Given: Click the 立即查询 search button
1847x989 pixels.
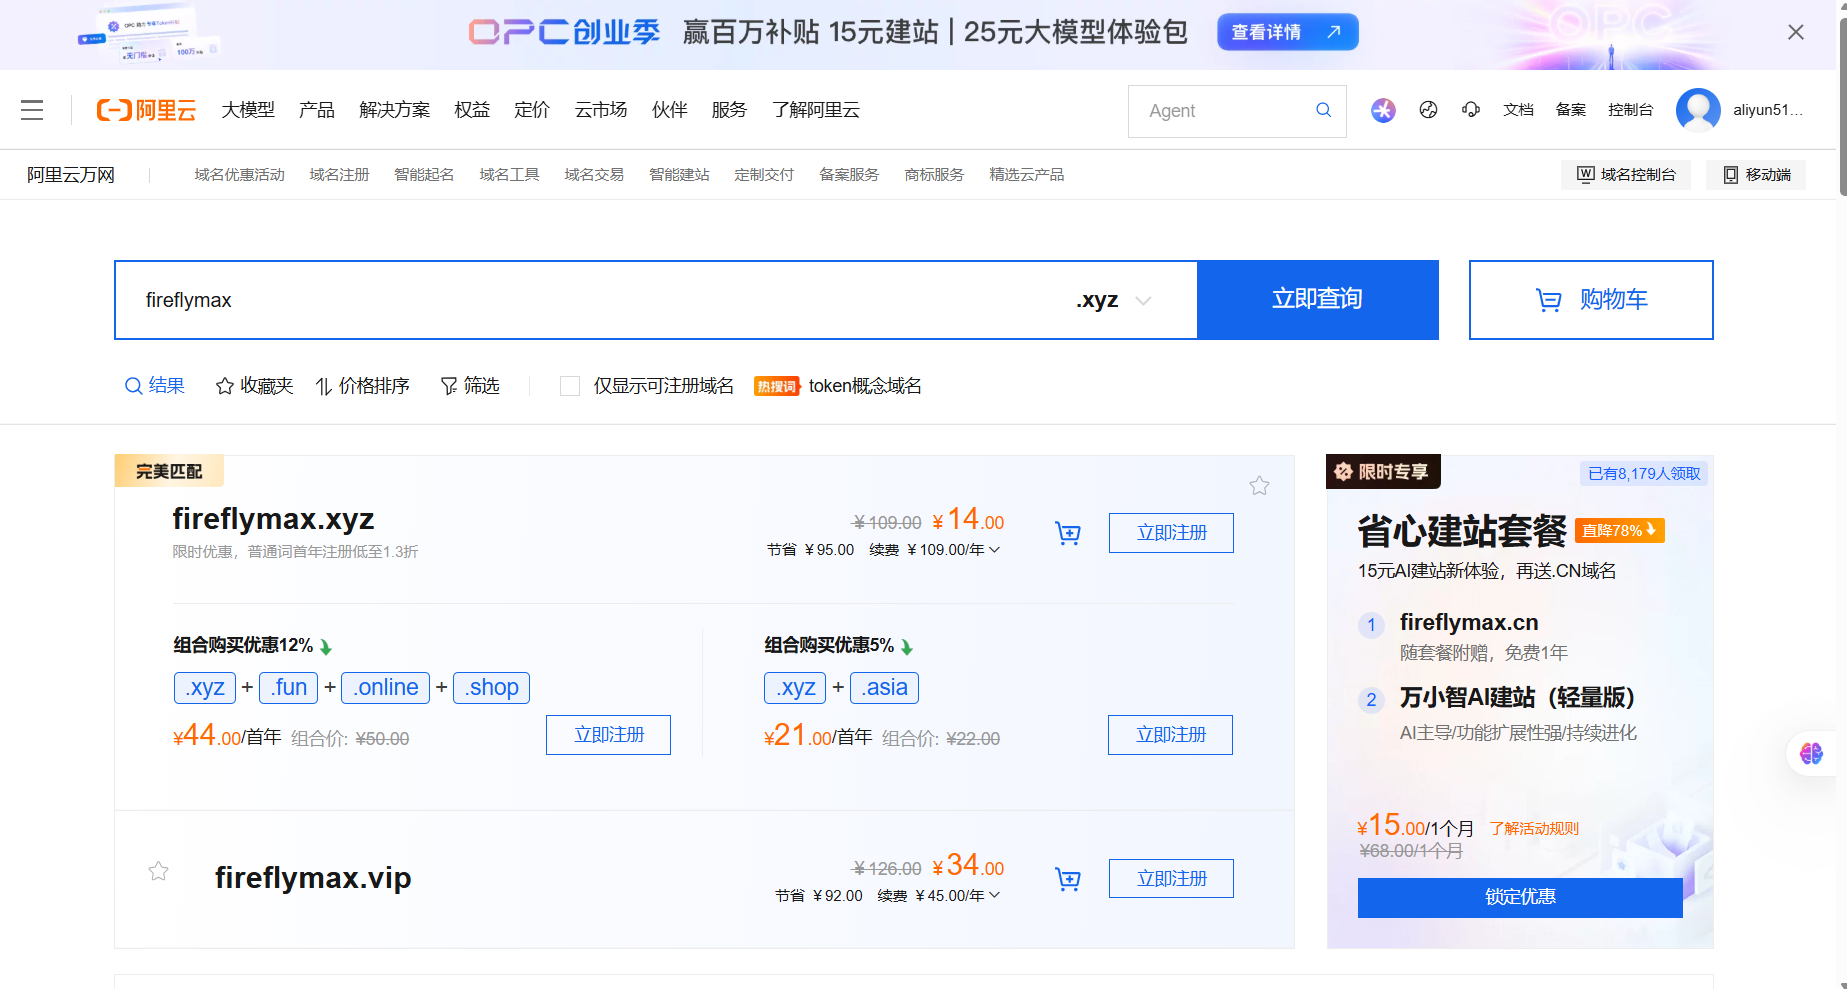Looking at the screenshot, I should [x=1318, y=300].
